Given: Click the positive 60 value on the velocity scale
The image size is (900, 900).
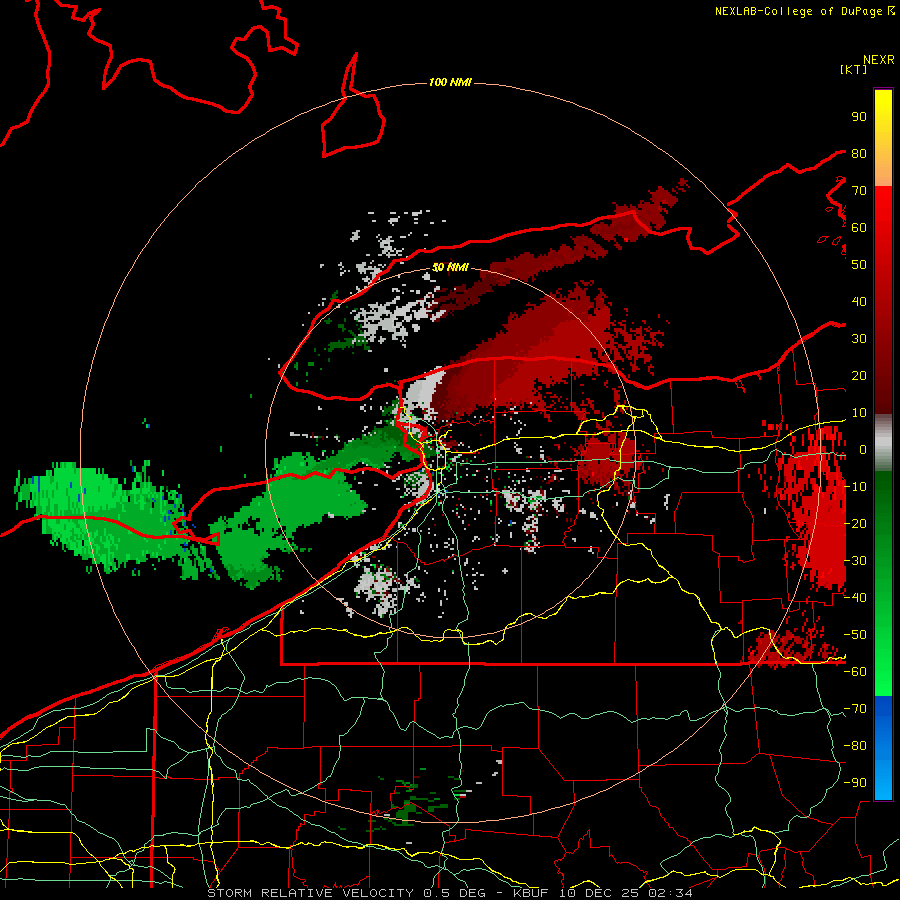Looking at the screenshot, I should 859,227.
